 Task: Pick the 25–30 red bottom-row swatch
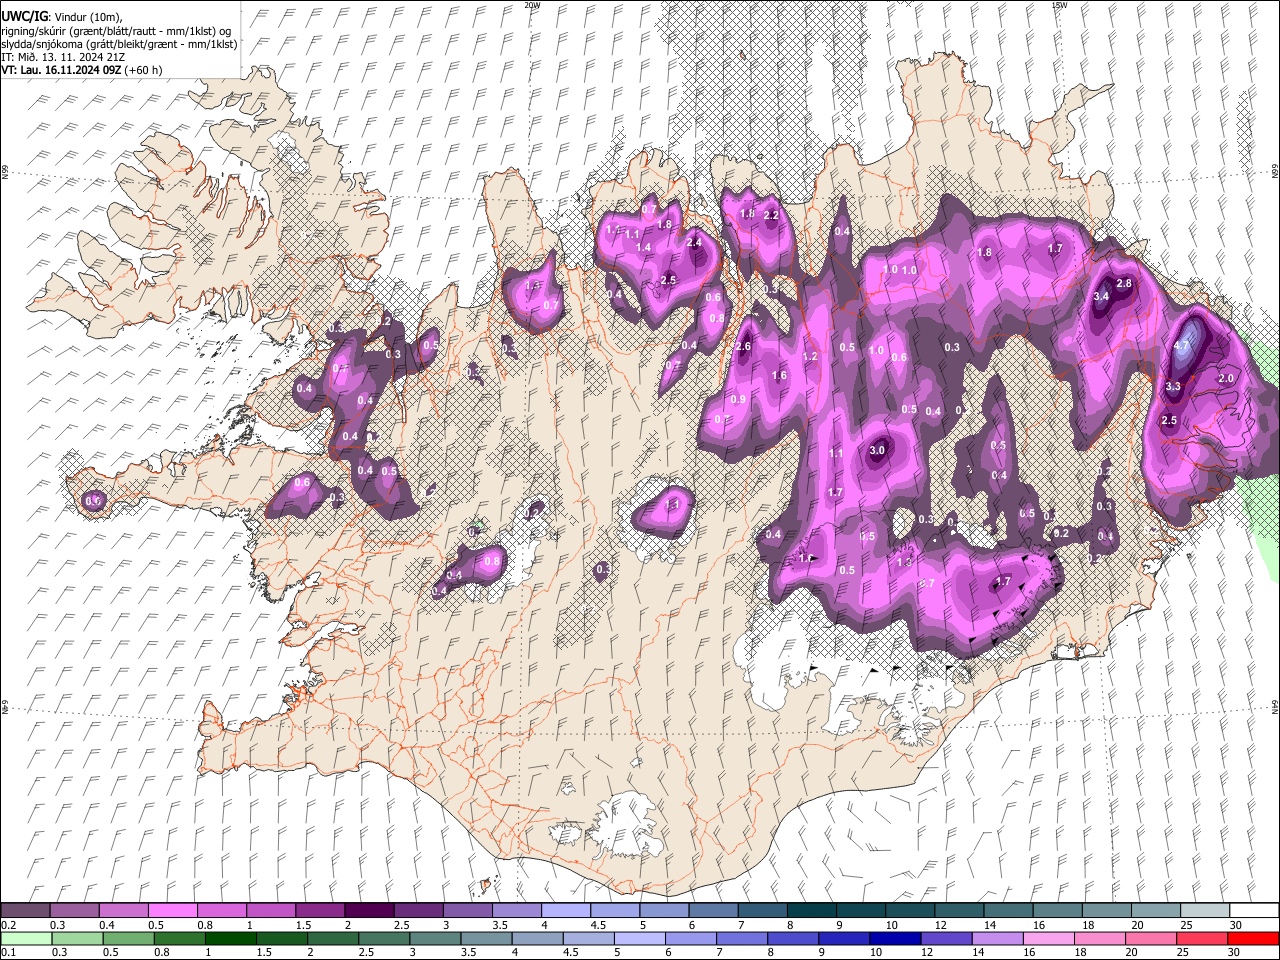coord(1204,938)
